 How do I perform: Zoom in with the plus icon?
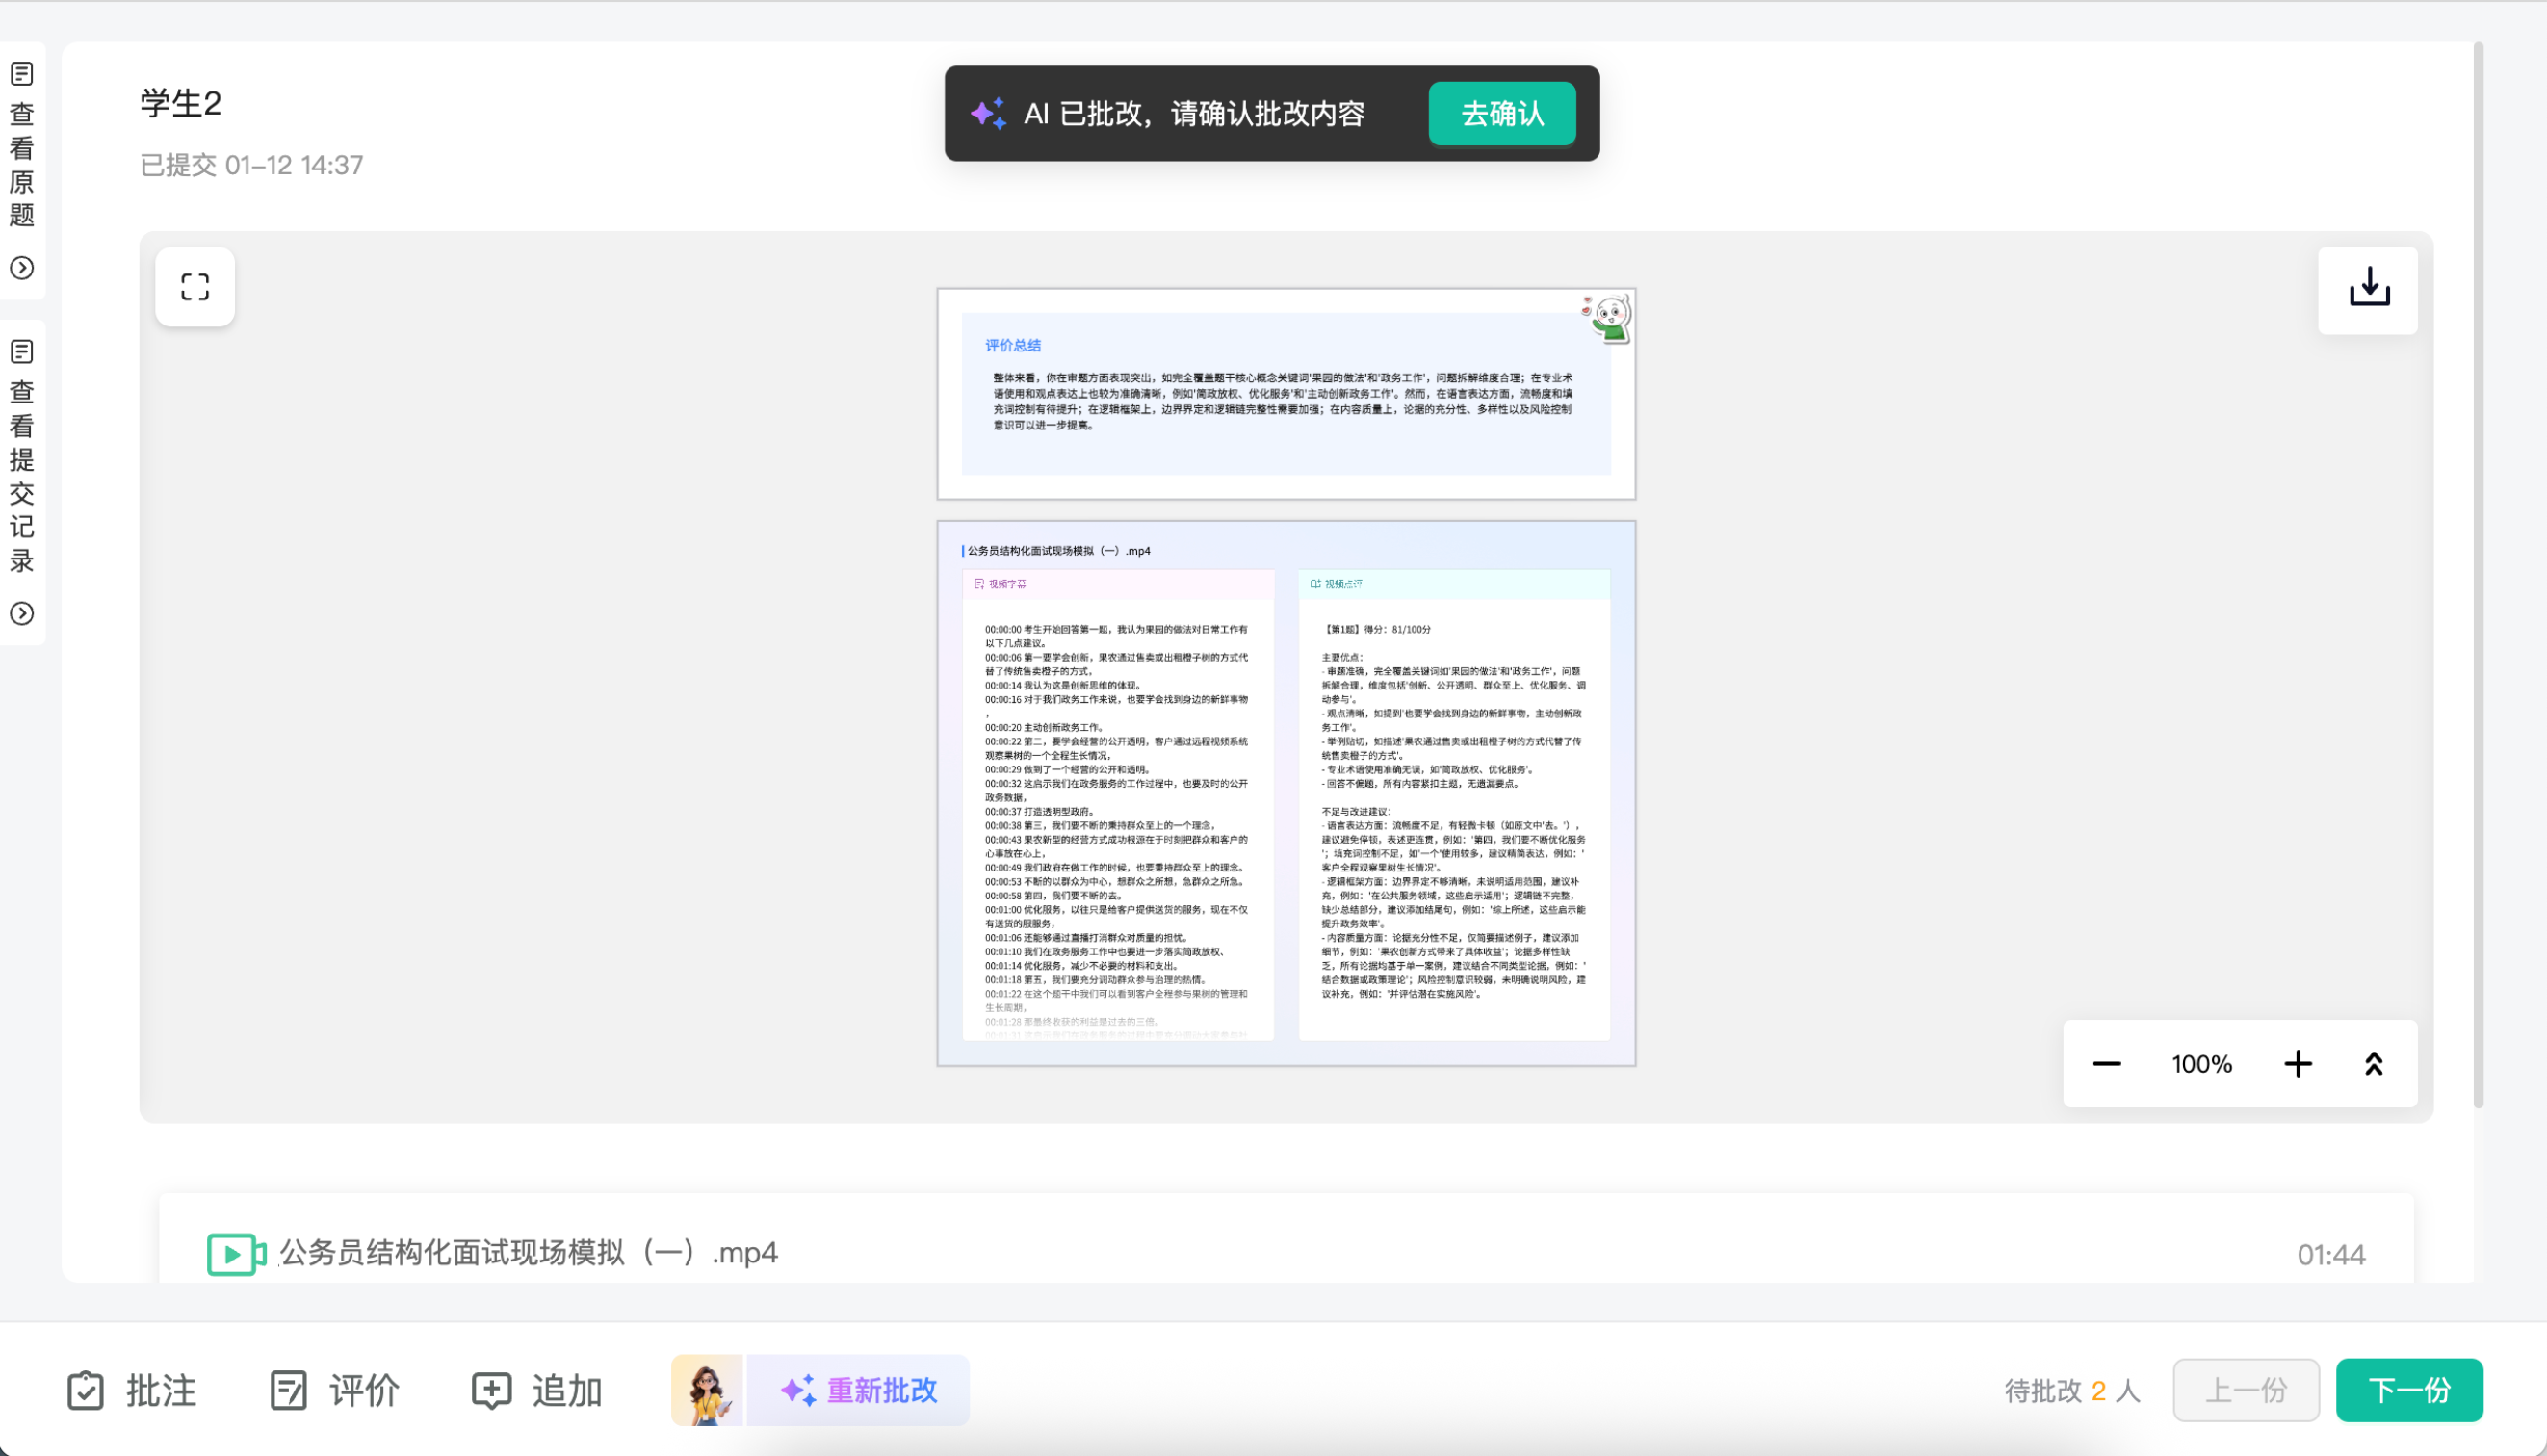click(x=2297, y=1064)
